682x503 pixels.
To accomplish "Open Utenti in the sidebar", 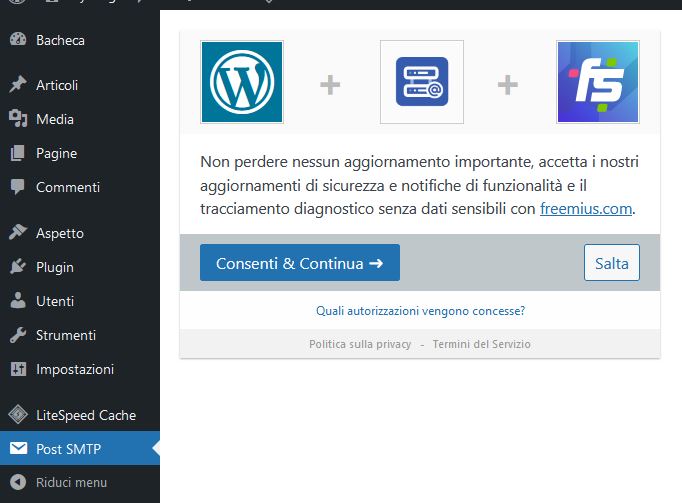I will 80,301.
